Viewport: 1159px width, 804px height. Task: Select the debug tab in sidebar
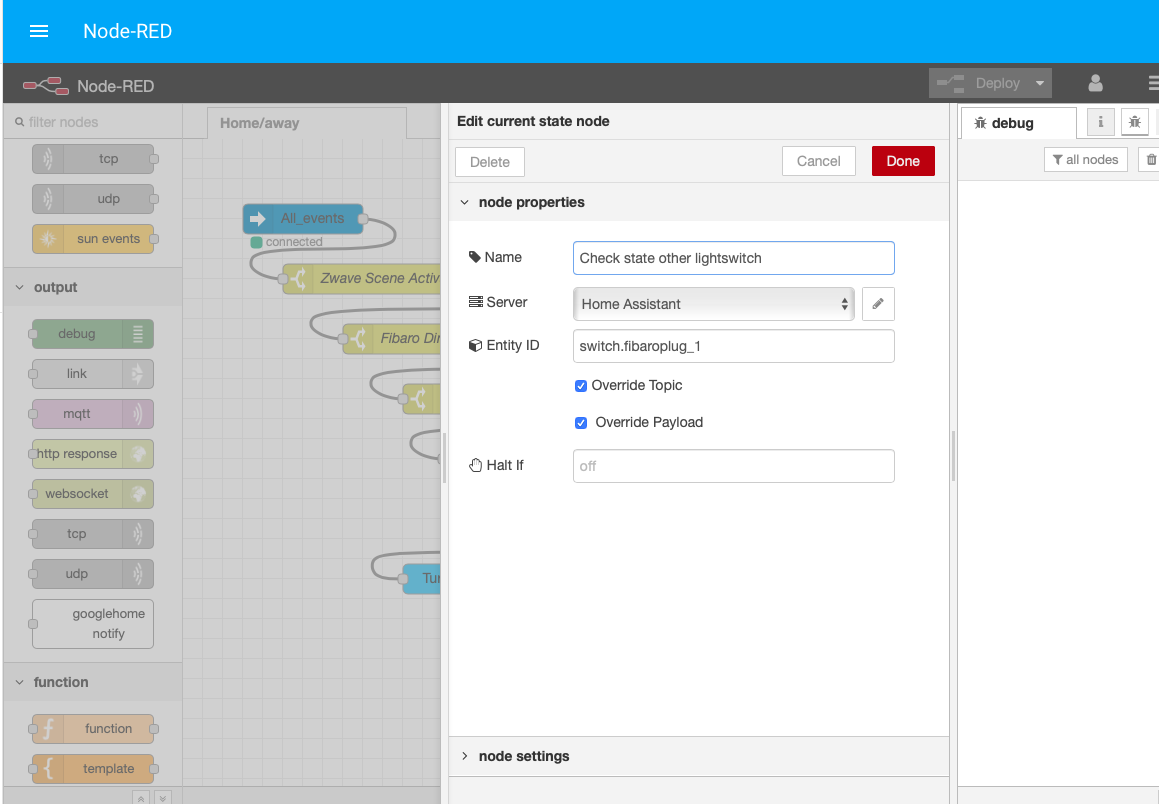tap(1005, 122)
